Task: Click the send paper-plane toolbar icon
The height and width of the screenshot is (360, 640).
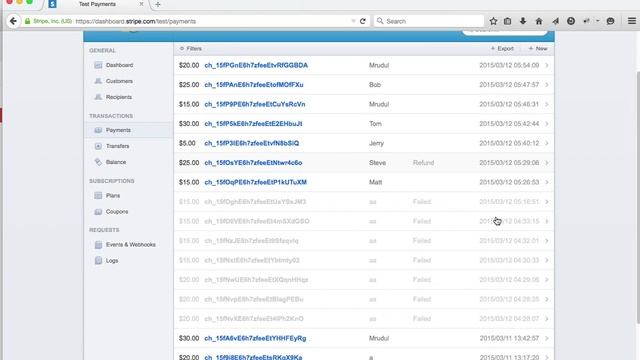Action: pyautogui.click(x=555, y=21)
